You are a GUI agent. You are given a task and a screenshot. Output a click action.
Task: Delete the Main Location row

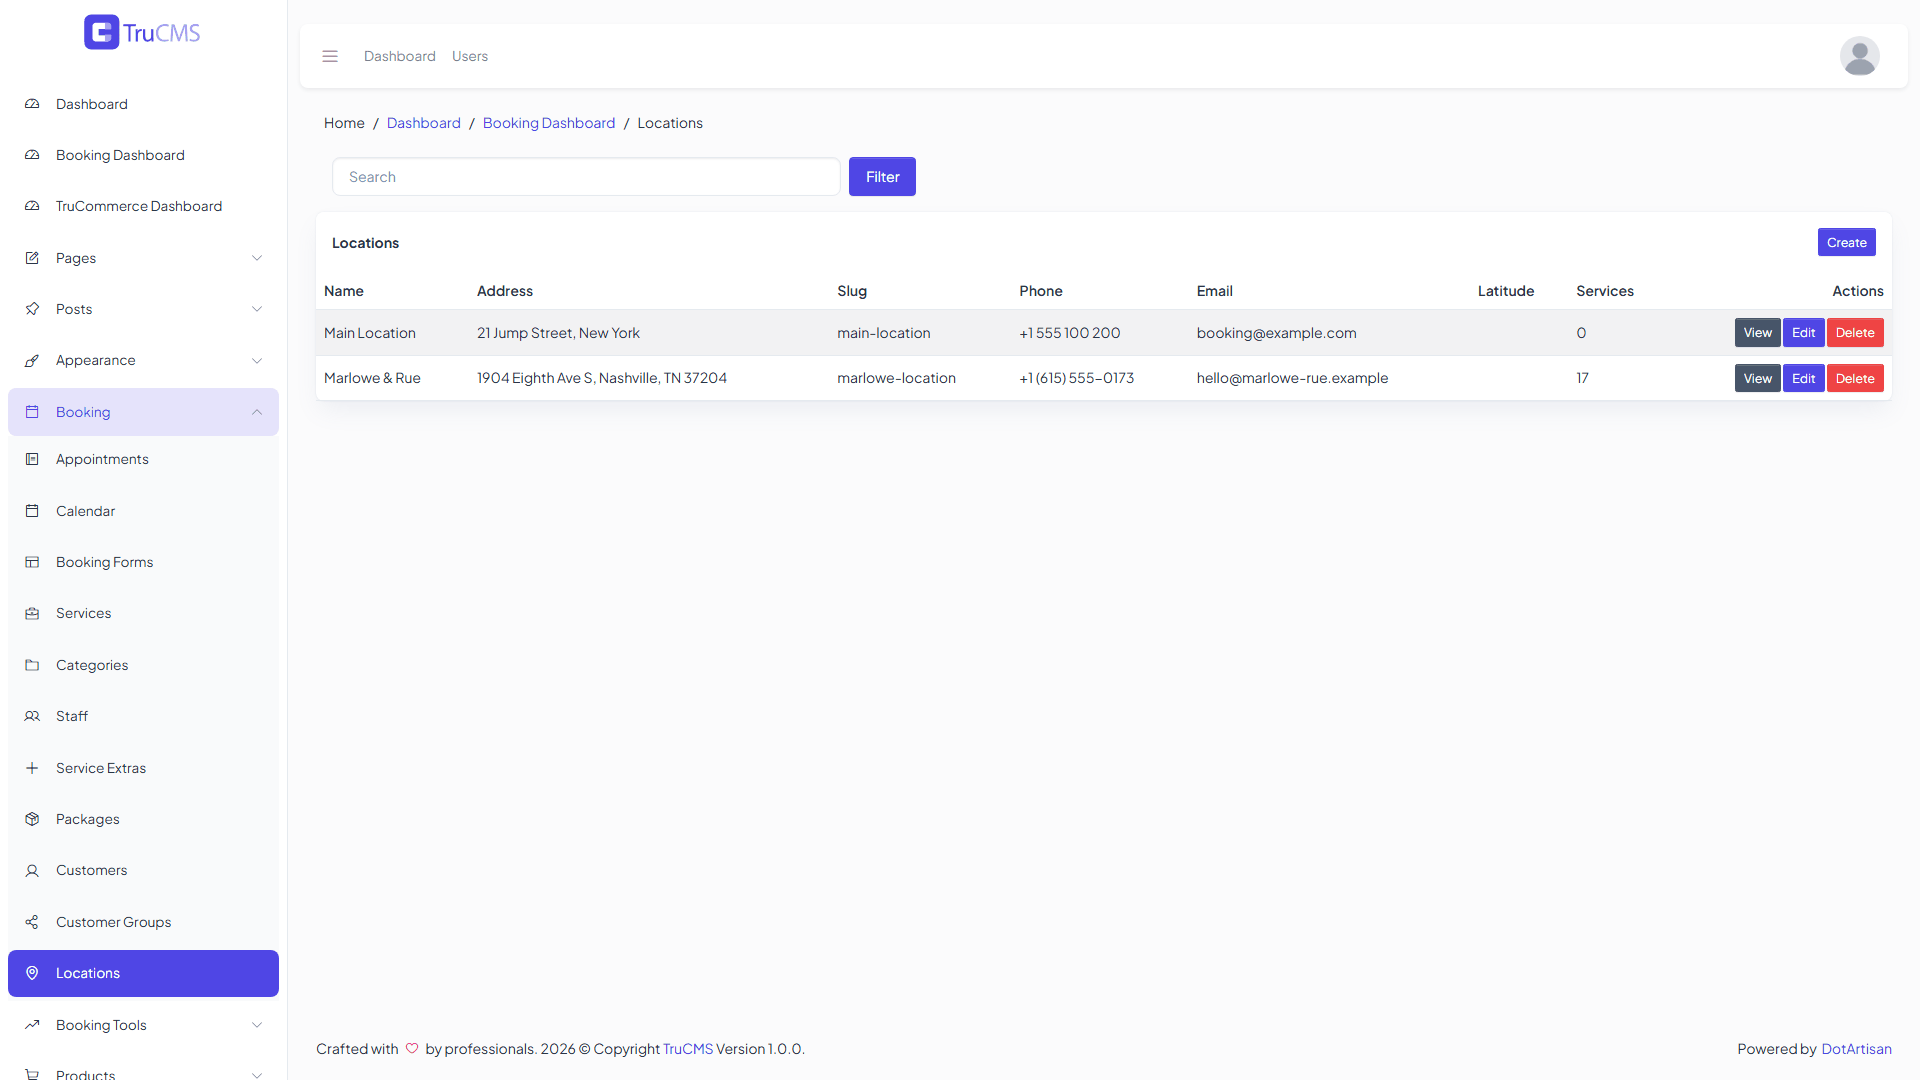tap(1855, 333)
